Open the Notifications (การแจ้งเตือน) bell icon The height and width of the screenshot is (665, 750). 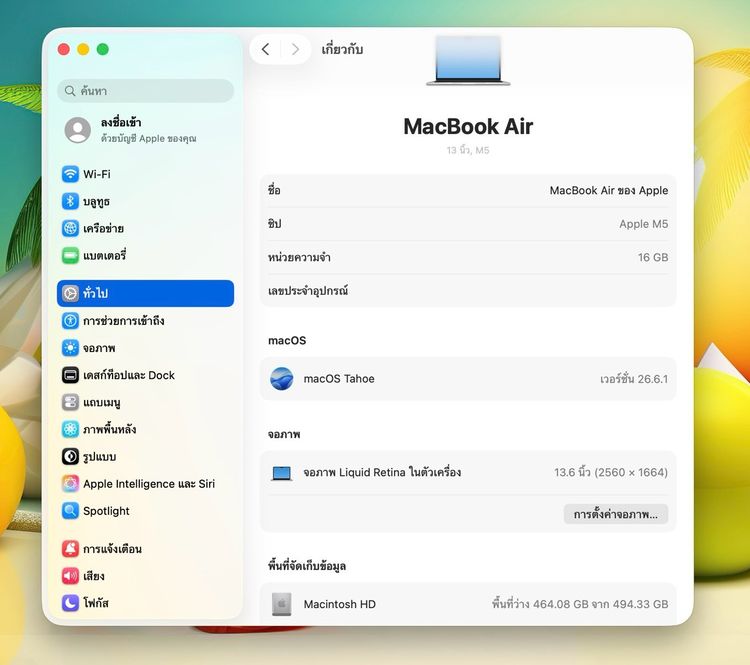[x=70, y=548]
